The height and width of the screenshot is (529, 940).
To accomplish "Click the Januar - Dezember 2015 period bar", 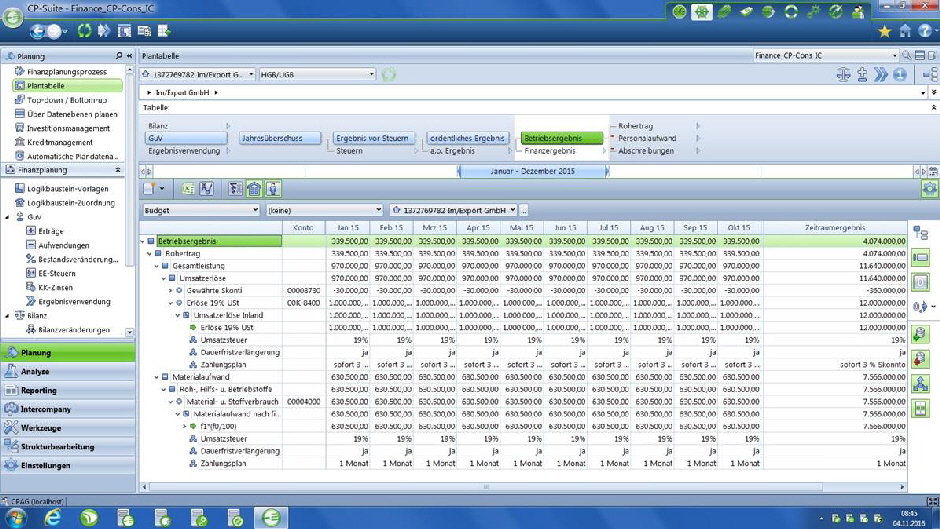I will click(x=532, y=172).
